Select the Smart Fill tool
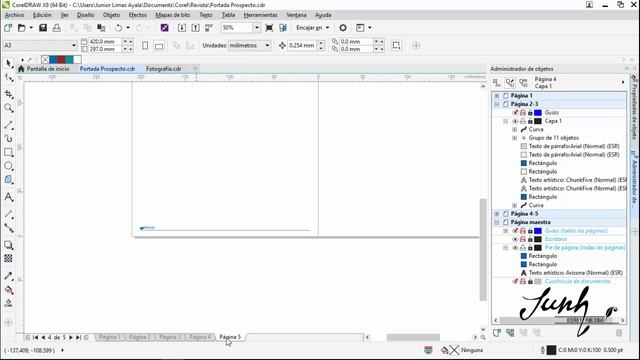The image size is (640, 360). (x=9, y=303)
